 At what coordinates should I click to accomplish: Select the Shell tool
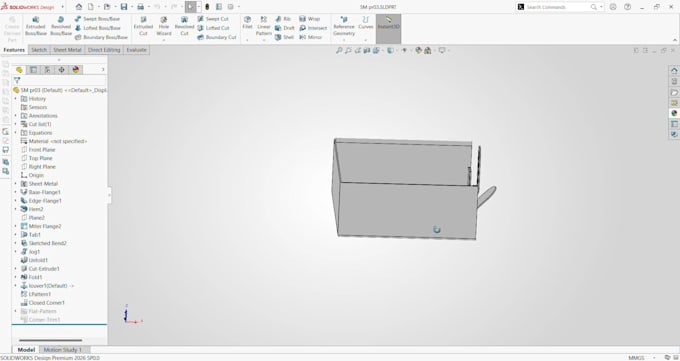tap(284, 37)
